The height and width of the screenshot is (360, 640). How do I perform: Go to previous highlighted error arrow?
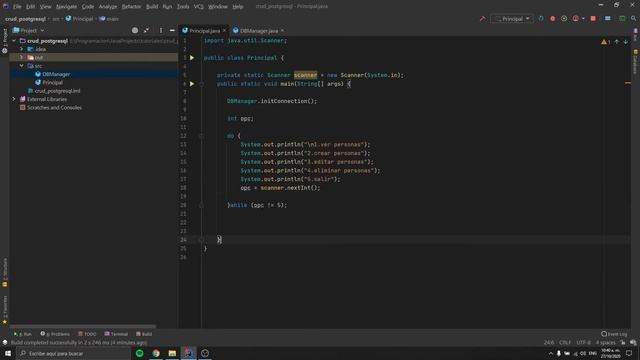(x=616, y=42)
